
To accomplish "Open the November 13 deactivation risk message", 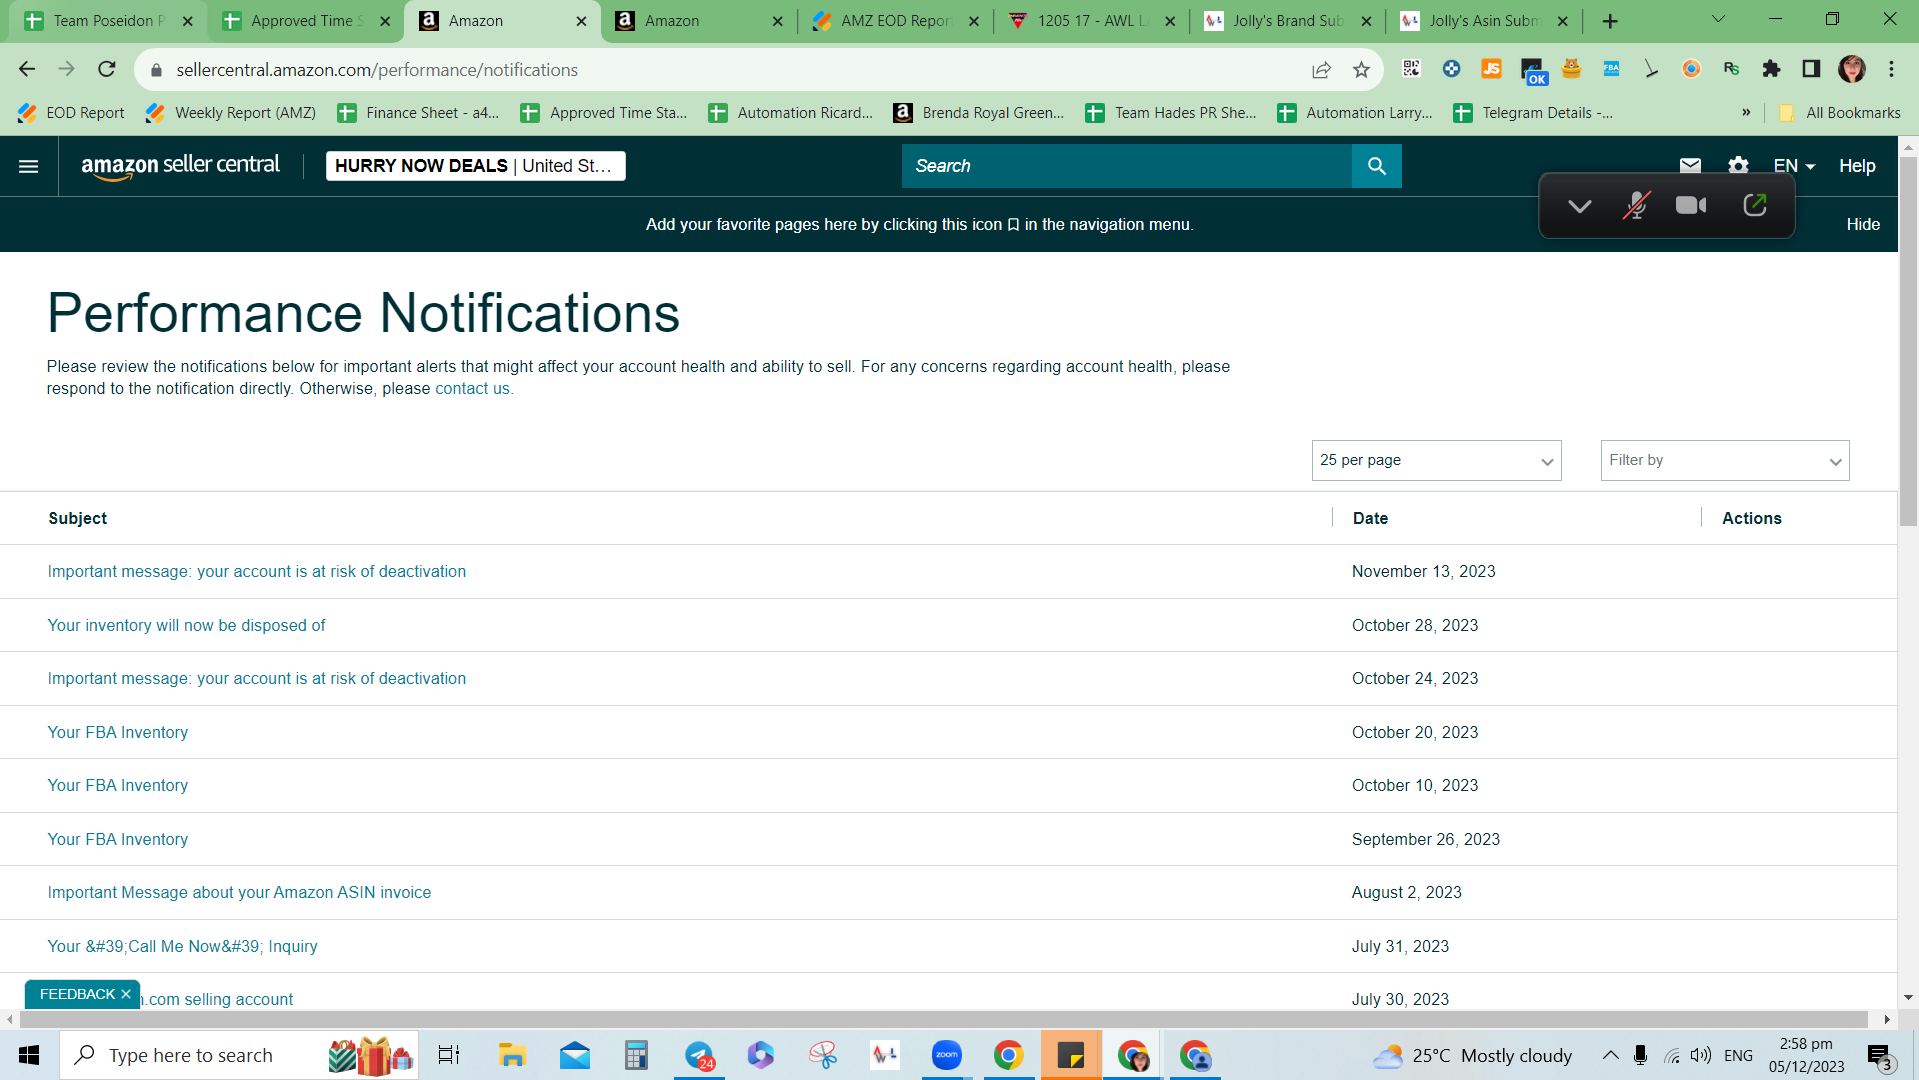I will pyautogui.click(x=257, y=571).
